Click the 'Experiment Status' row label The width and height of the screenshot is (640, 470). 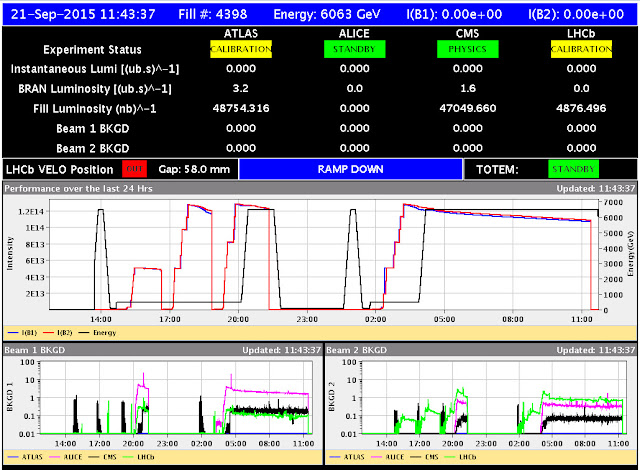coord(92,50)
